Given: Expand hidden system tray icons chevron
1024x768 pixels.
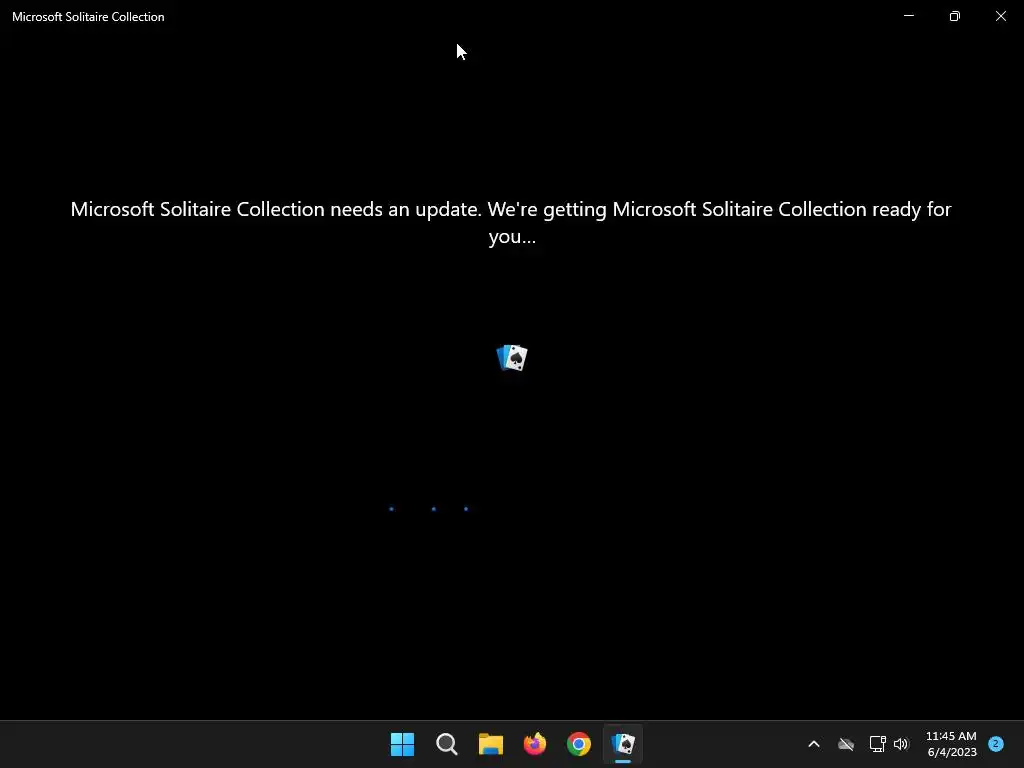Looking at the screenshot, I should tap(814, 744).
